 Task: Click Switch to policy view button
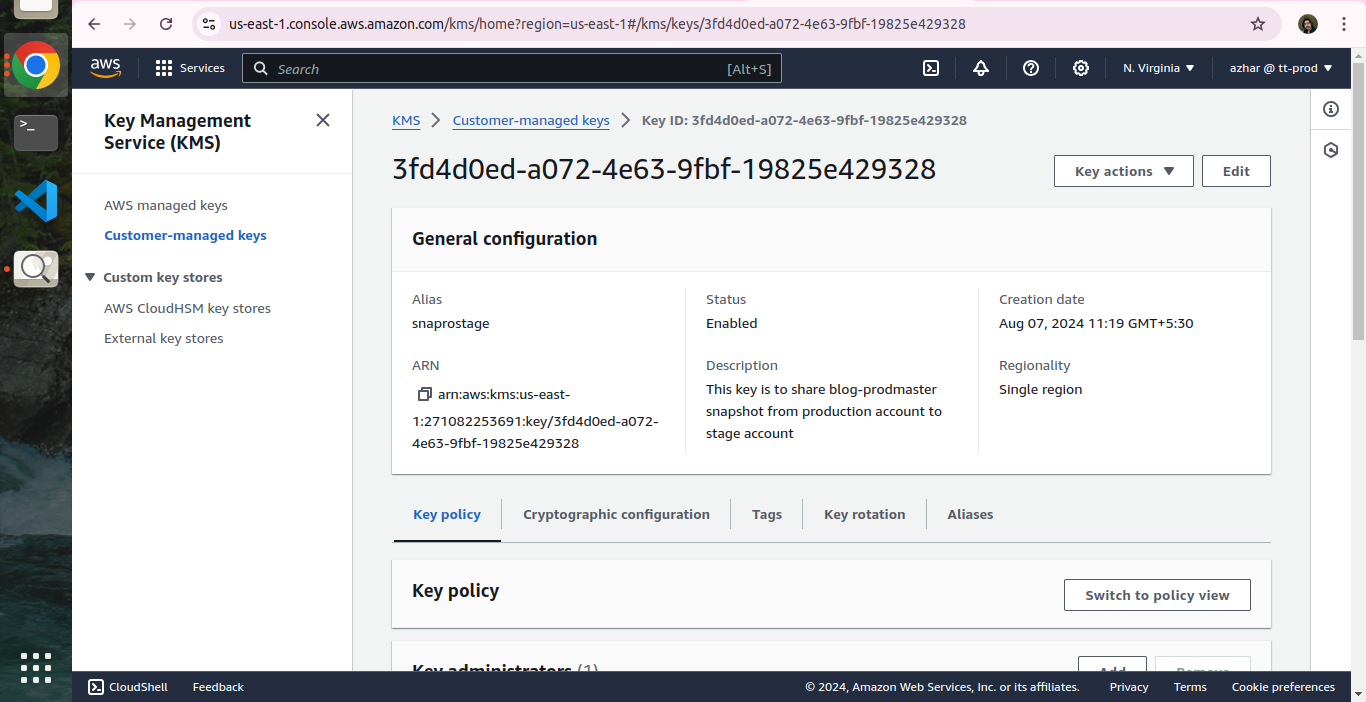[1157, 595]
